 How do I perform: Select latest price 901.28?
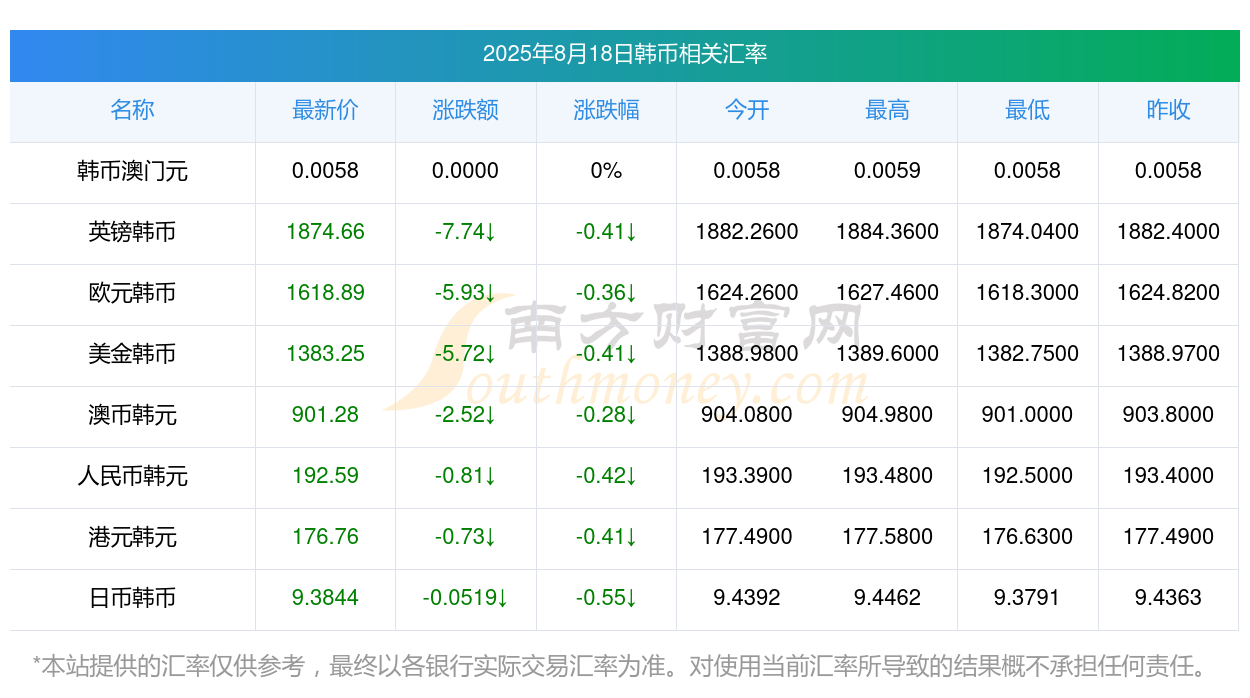[x=325, y=415]
